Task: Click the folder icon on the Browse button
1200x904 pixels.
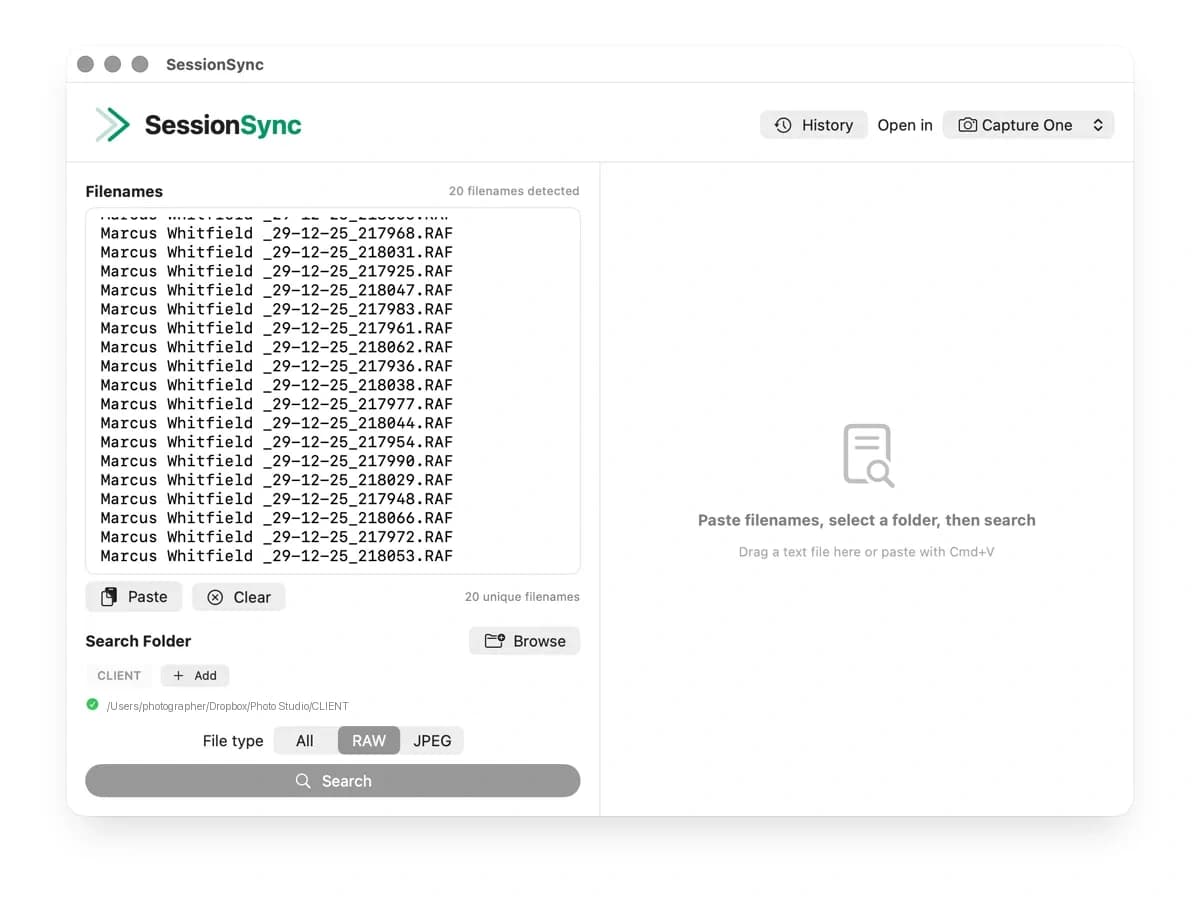Action: (x=495, y=640)
